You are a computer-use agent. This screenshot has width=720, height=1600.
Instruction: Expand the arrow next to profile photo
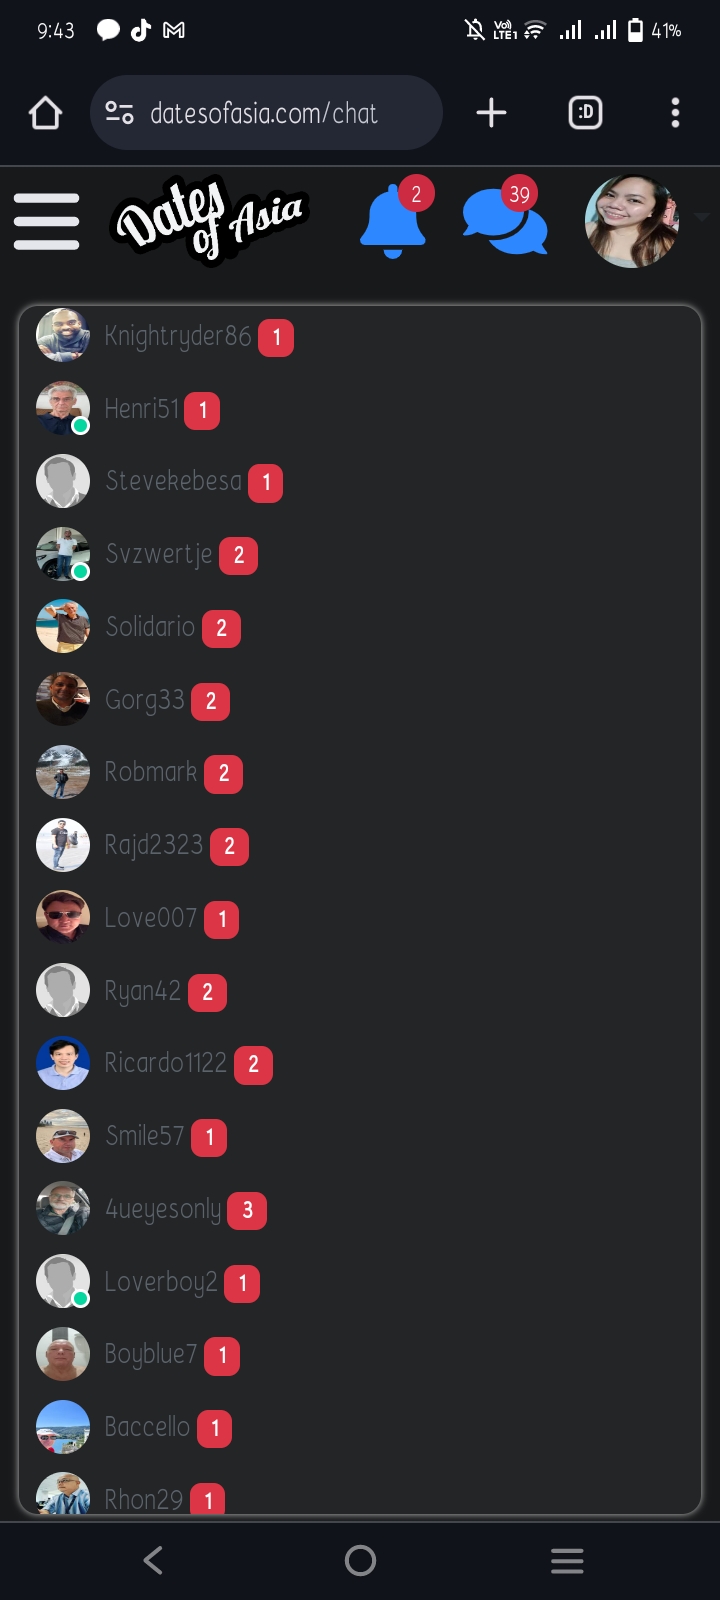(702, 217)
